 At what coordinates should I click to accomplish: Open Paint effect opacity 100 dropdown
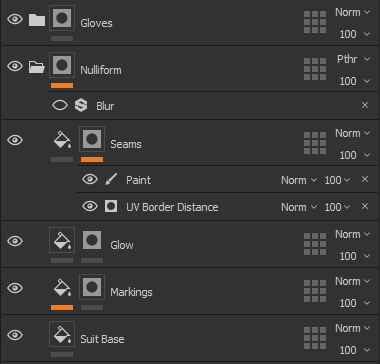coord(337,180)
